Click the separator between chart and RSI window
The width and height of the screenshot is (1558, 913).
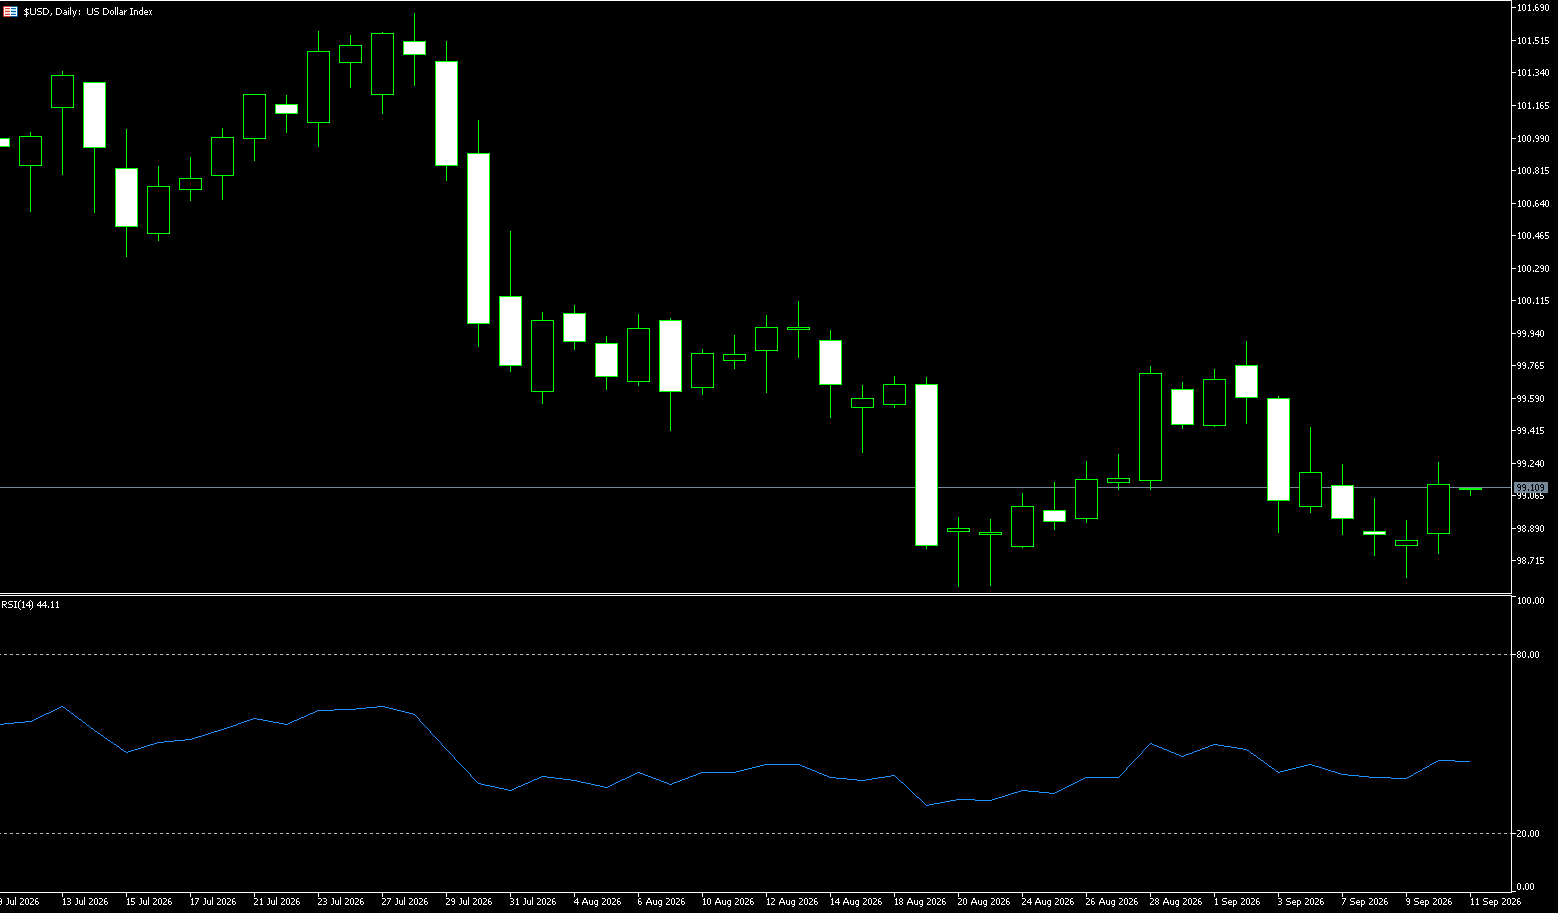point(755,595)
